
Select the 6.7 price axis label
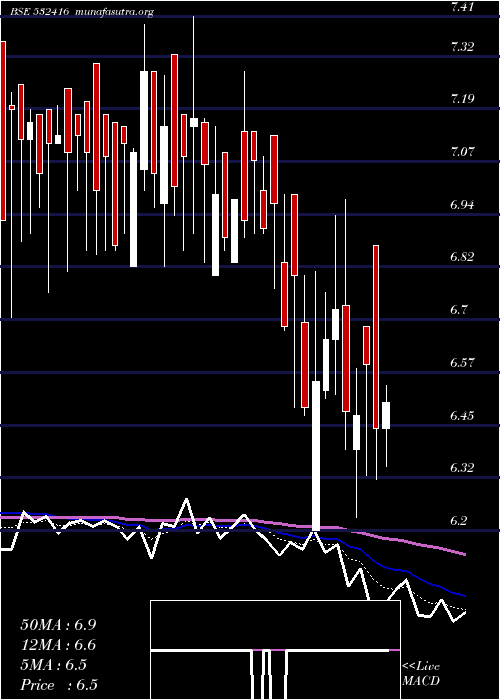459,309
